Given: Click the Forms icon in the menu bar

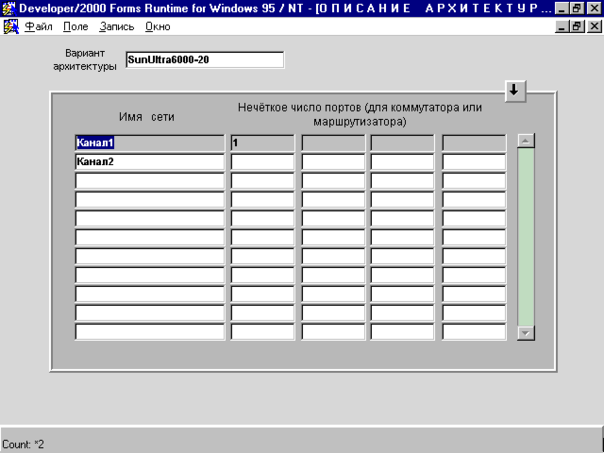Looking at the screenshot, I should tap(11, 27).
